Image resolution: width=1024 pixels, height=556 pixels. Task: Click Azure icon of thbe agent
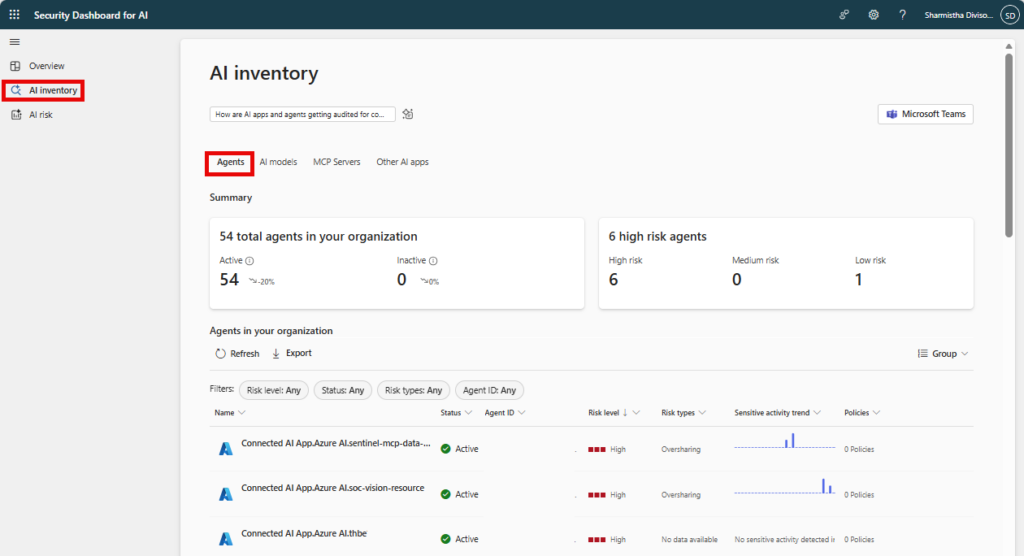225,539
